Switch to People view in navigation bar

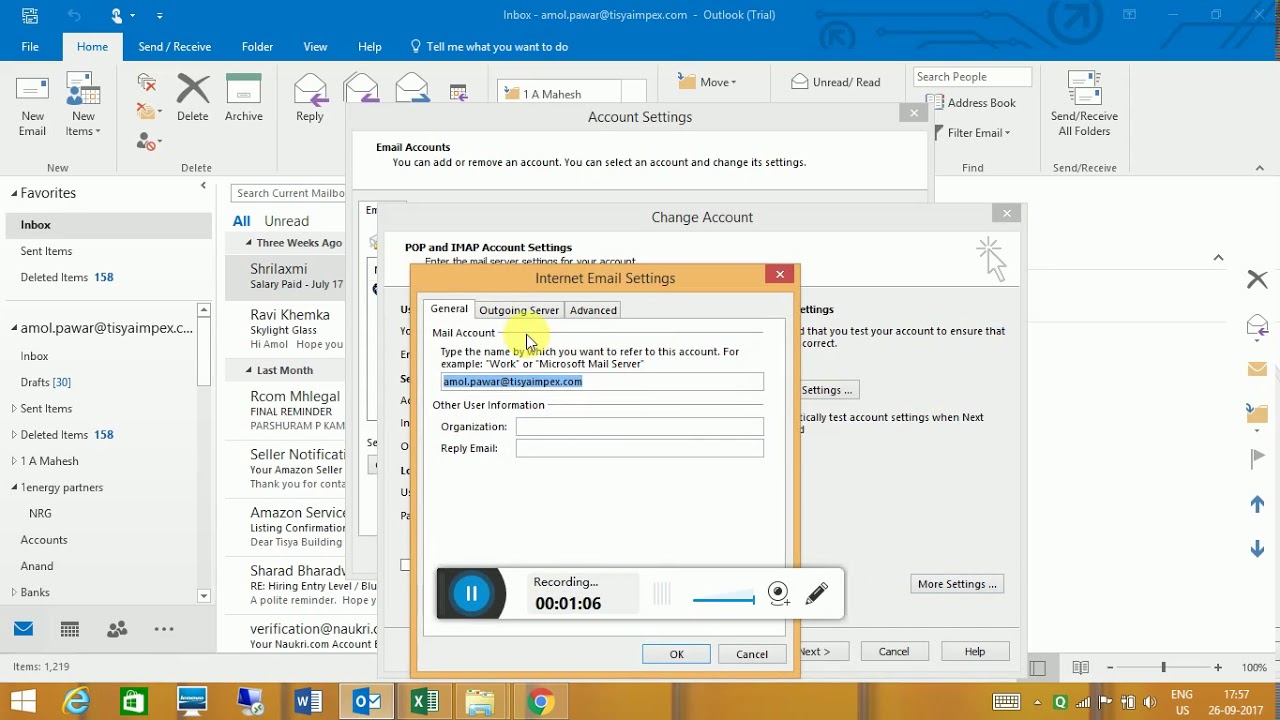click(117, 629)
